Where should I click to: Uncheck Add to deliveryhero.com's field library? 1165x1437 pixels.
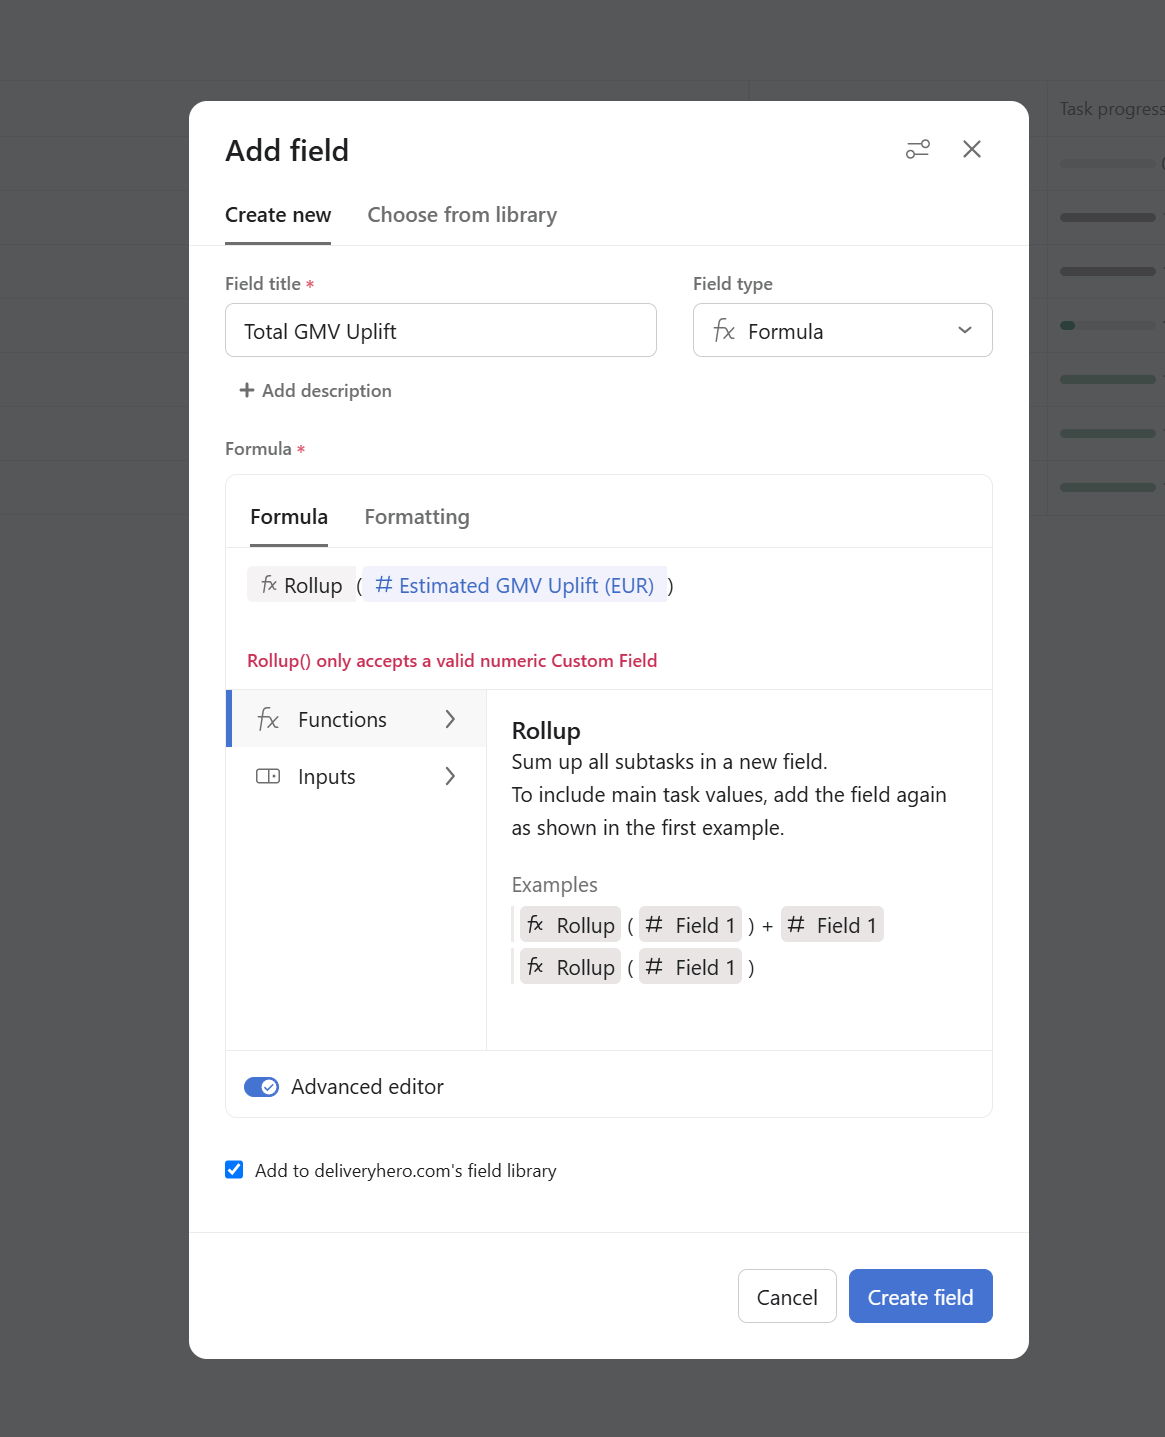[x=234, y=1170]
